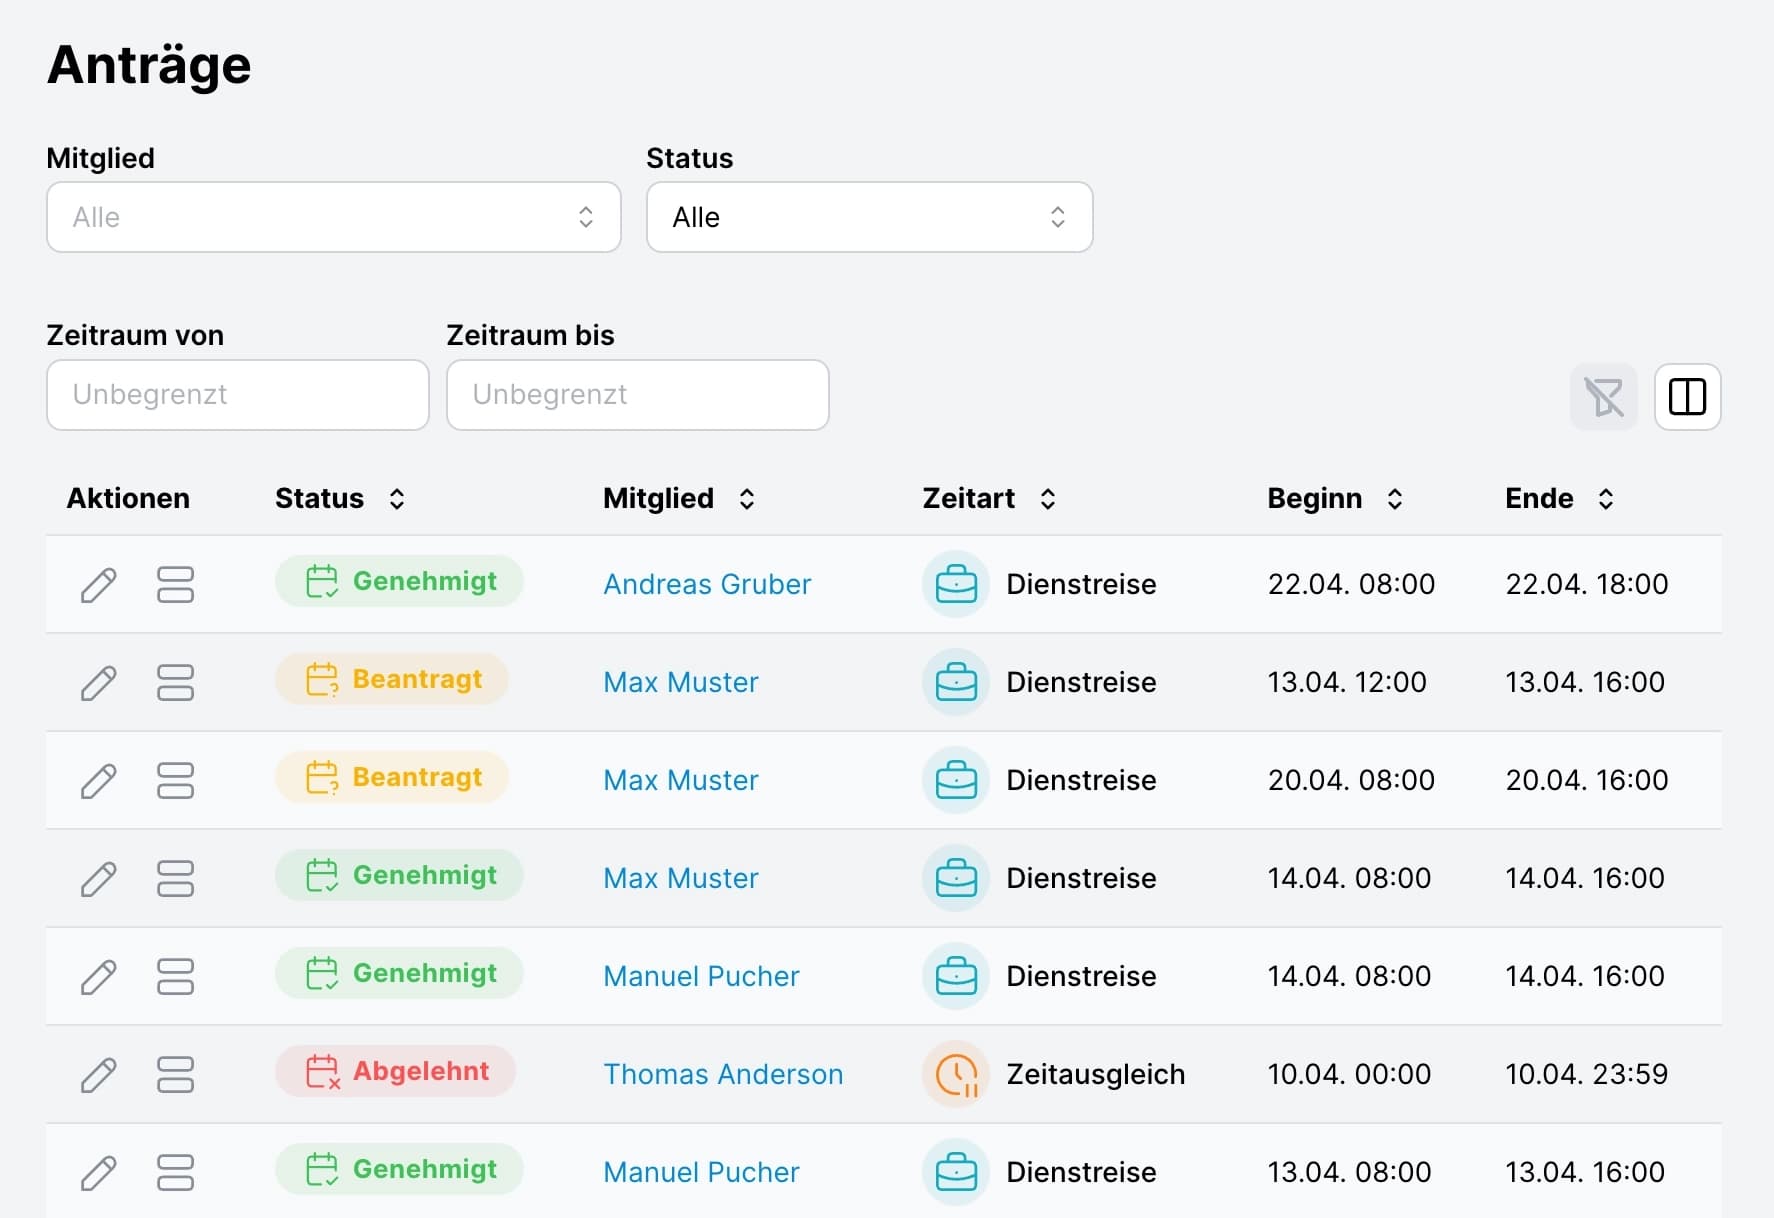Click the Abgelehnt status badge
This screenshot has height=1218, width=1774.
[x=396, y=1071]
